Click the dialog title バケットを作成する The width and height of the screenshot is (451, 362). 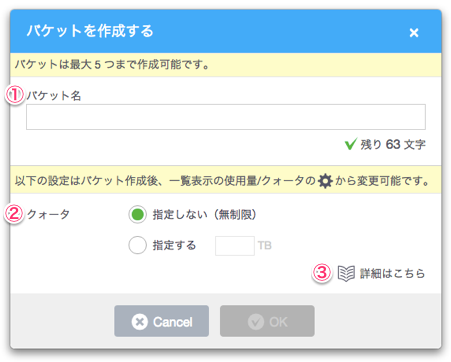[x=90, y=31]
